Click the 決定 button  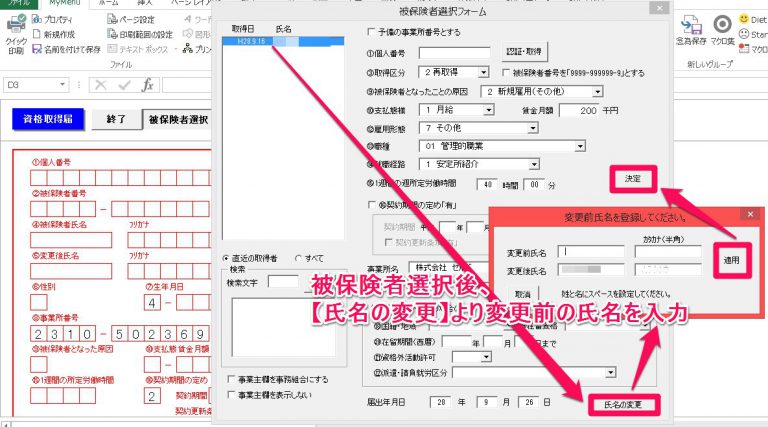(633, 178)
